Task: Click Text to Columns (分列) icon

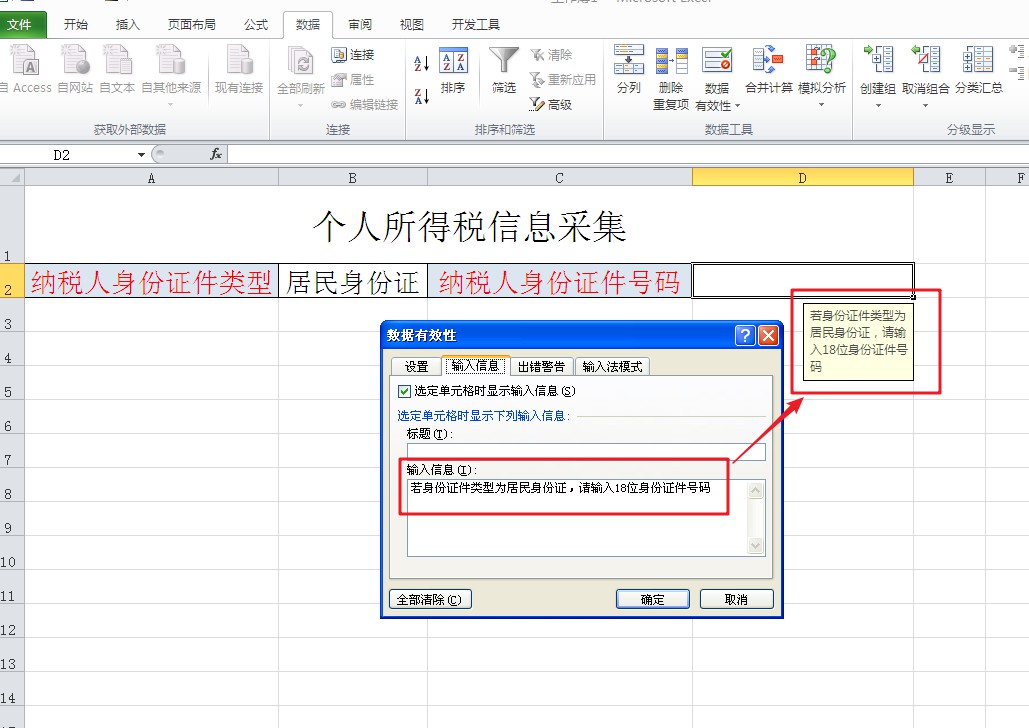Action: pyautogui.click(x=629, y=69)
